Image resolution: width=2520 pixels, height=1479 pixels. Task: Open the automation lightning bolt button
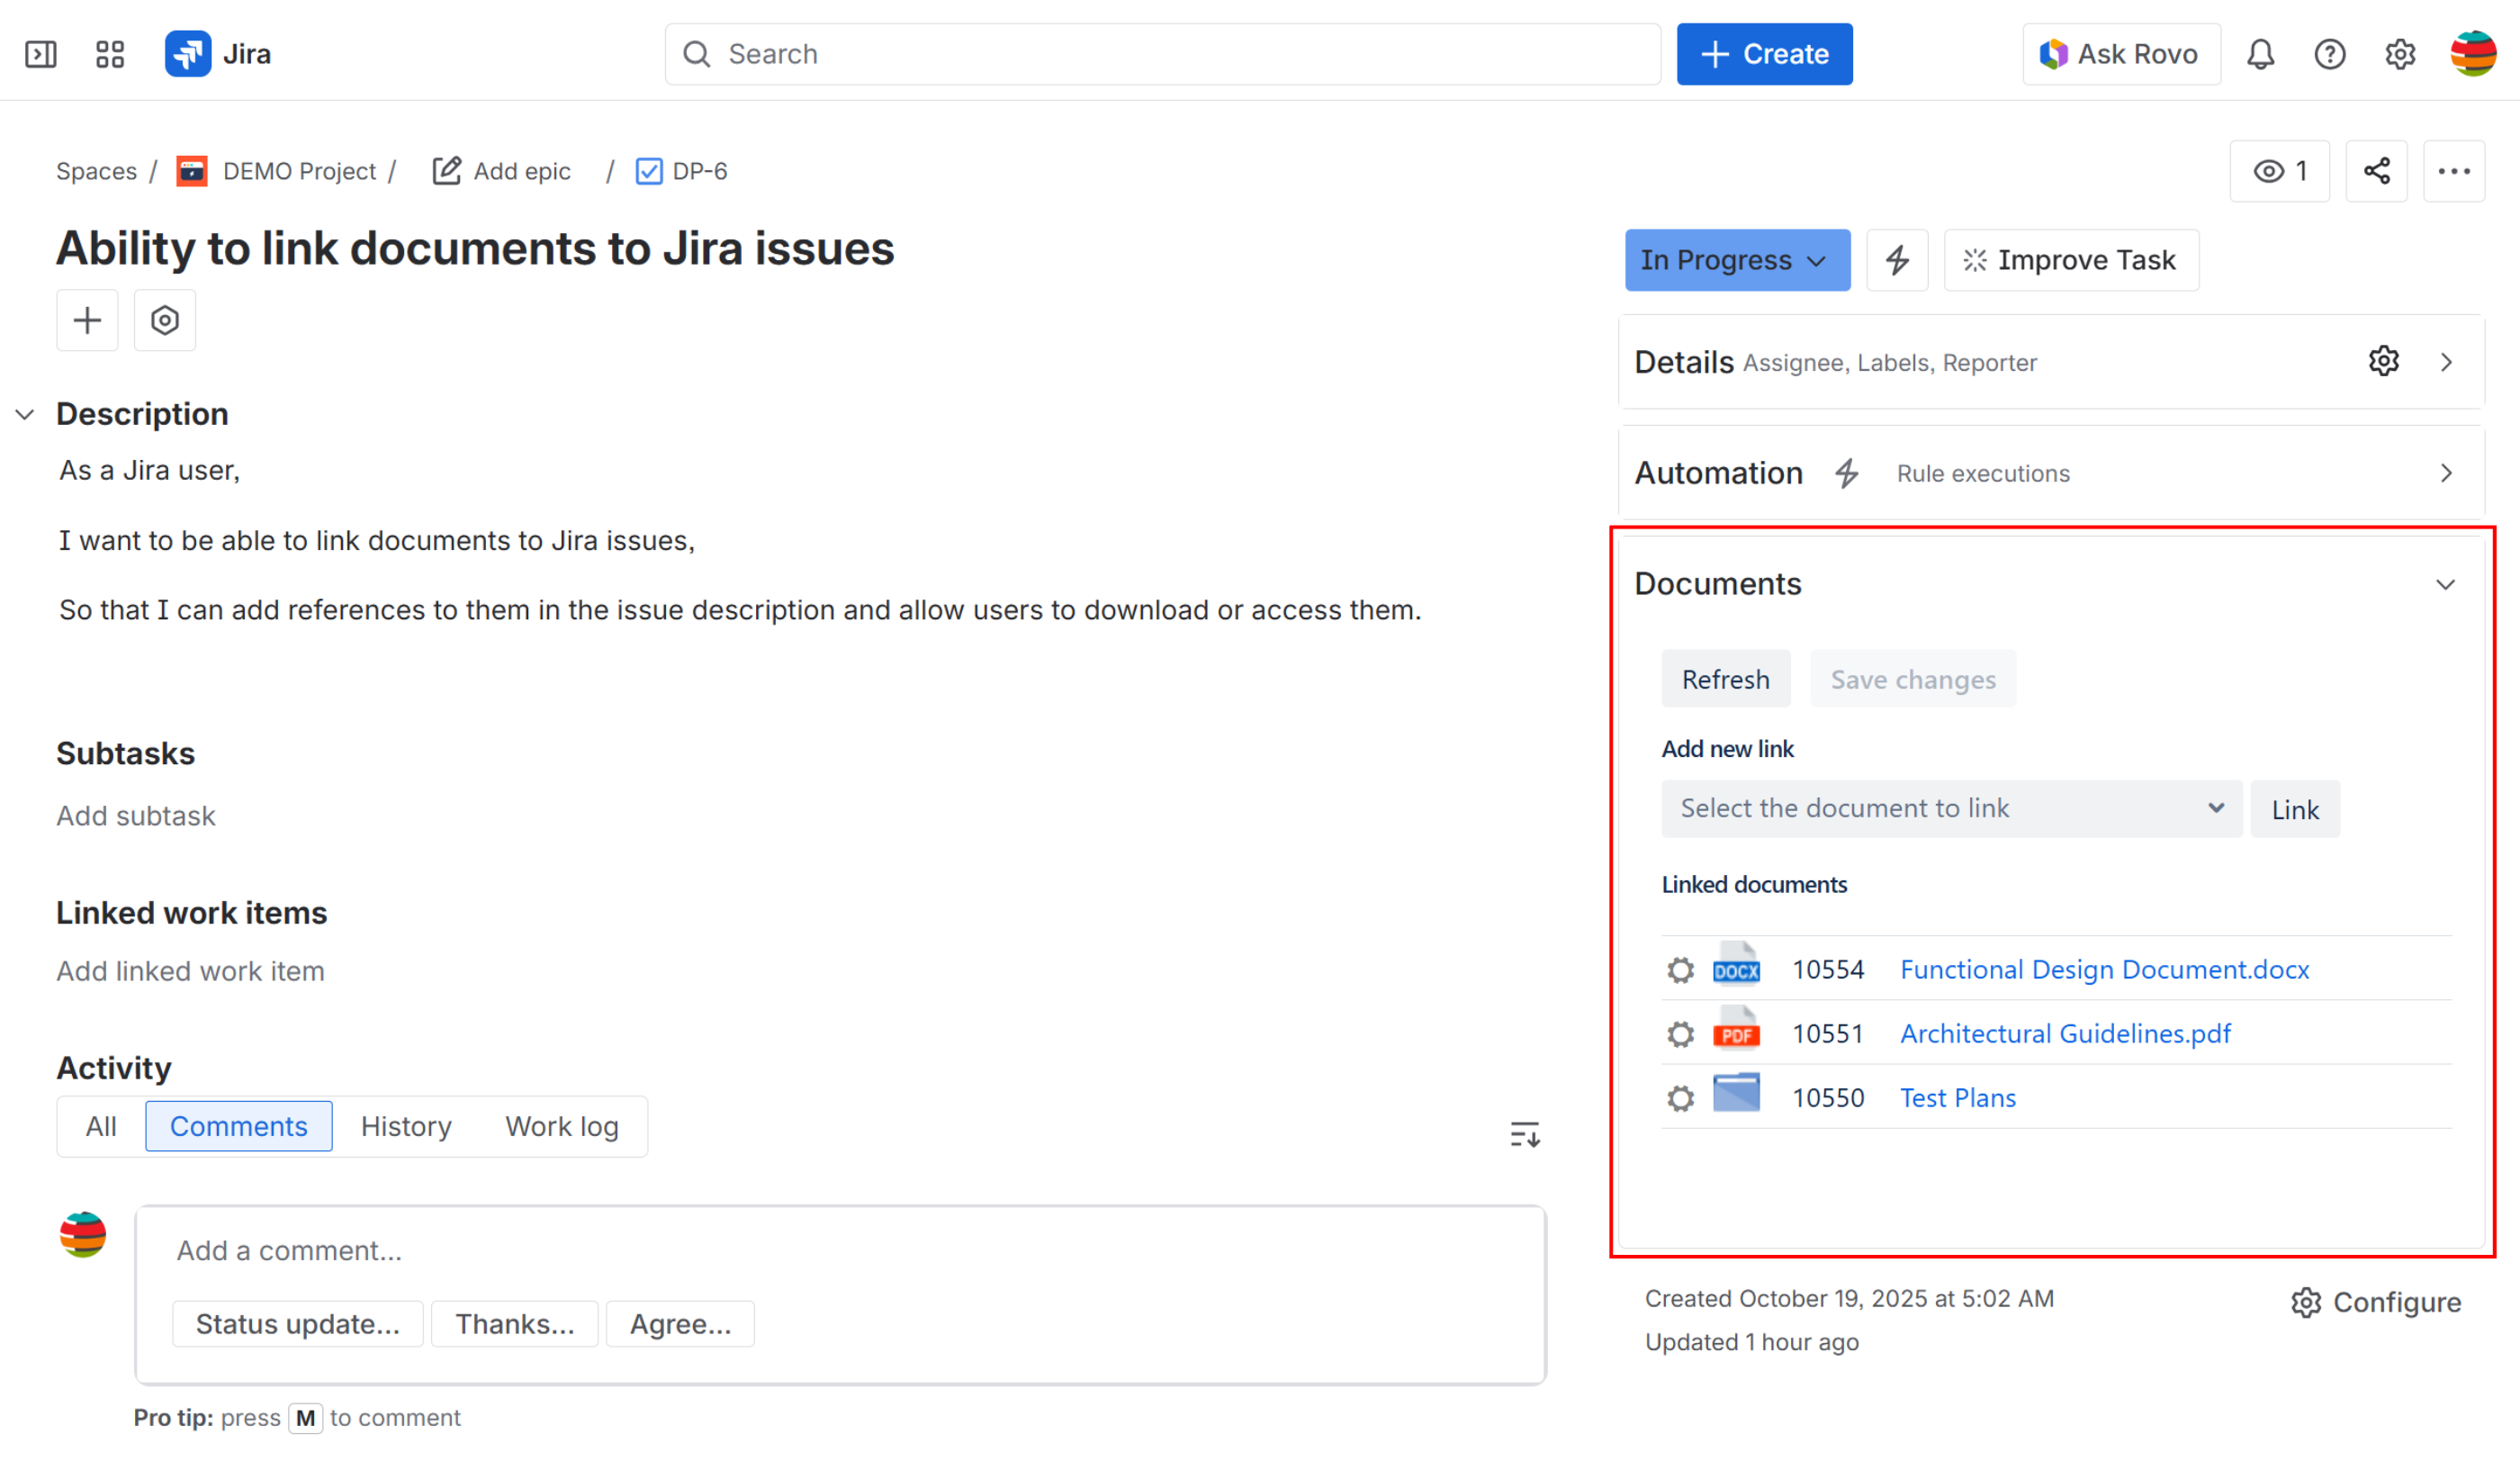pyautogui.click(x=1897, y=260)
